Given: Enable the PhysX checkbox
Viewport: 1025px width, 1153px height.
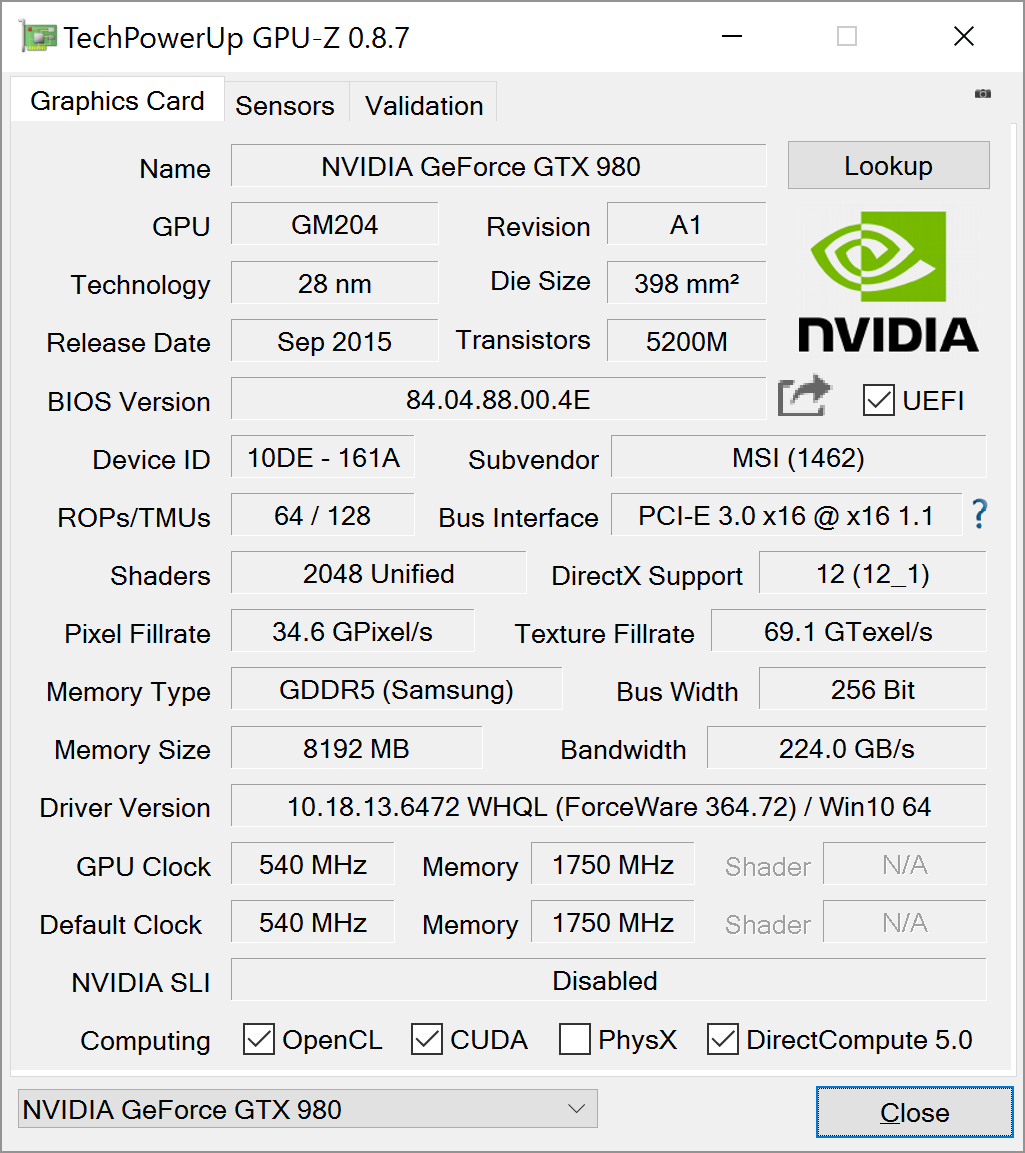Looking at the screenshot, I should [575, 1040].
